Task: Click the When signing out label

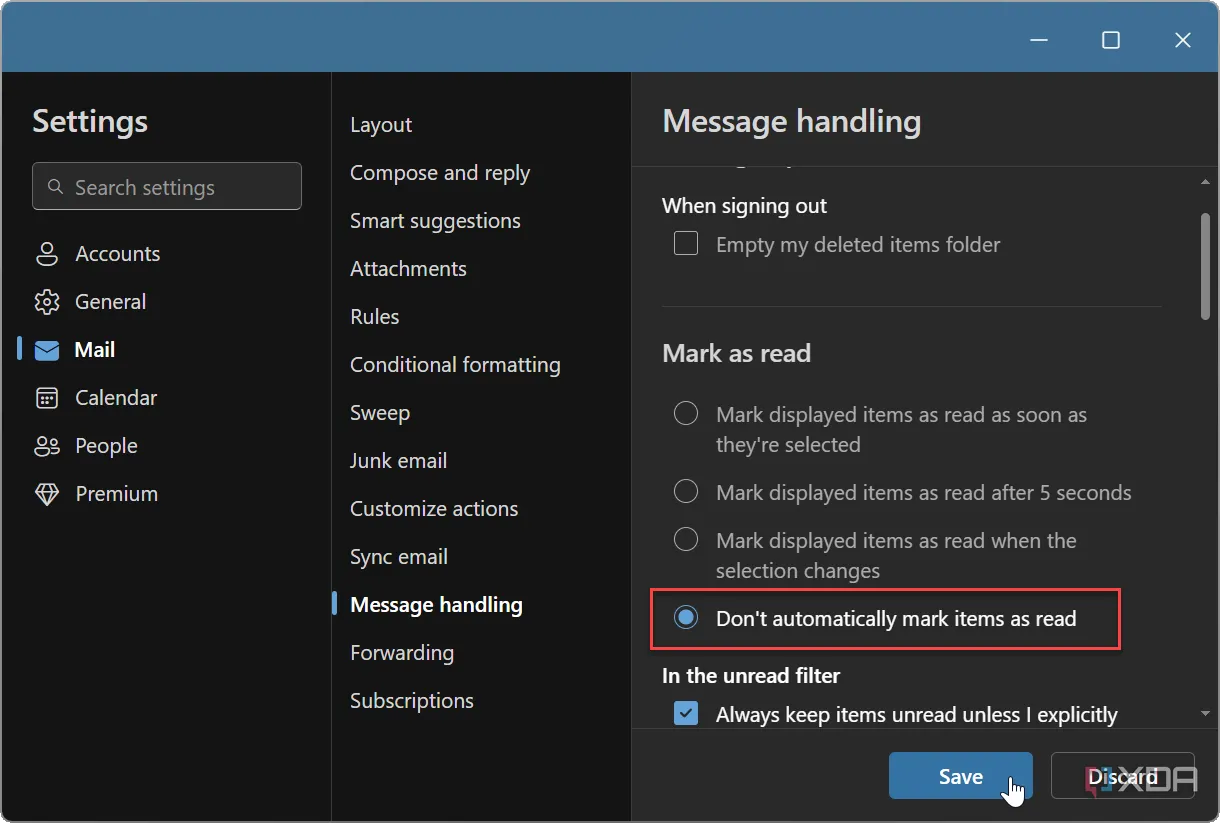Action: coord(744,206)
